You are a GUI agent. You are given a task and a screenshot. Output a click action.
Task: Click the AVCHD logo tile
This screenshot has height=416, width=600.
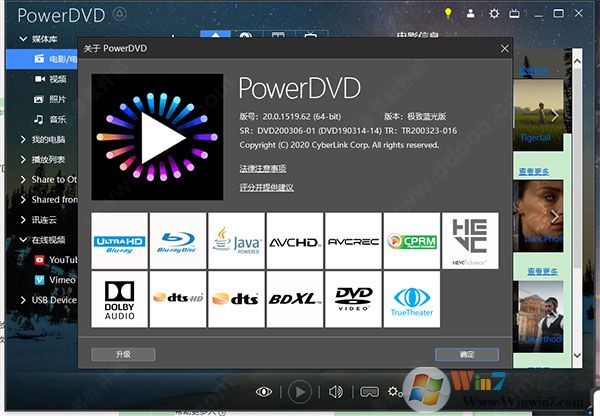(295, 241)
